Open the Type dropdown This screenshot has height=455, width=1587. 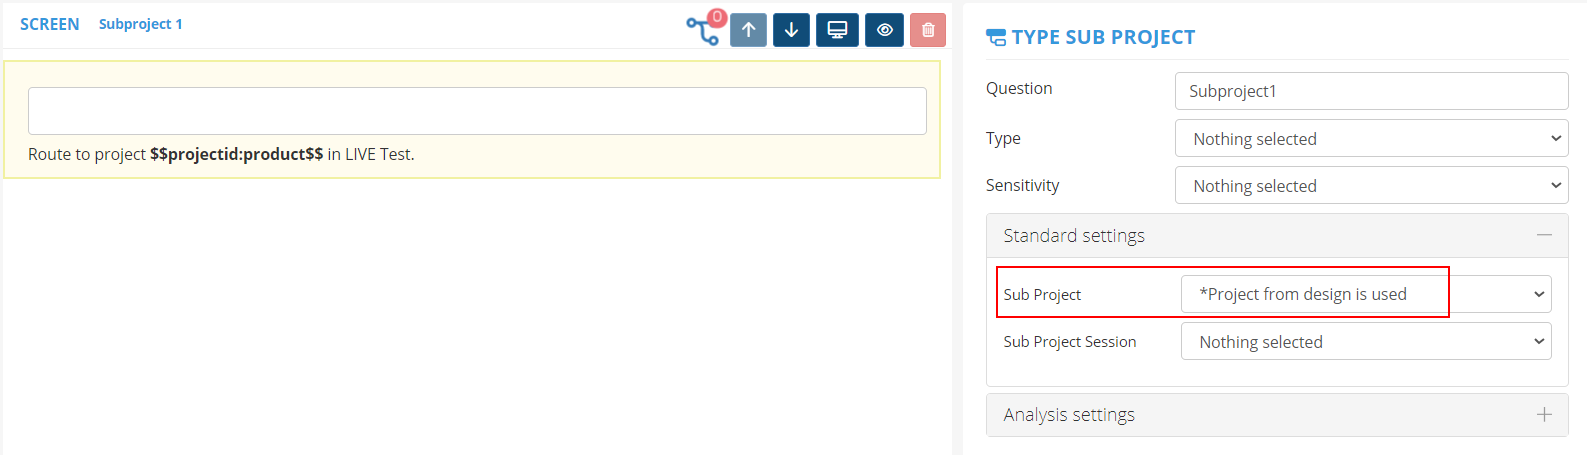(1371, 139)
